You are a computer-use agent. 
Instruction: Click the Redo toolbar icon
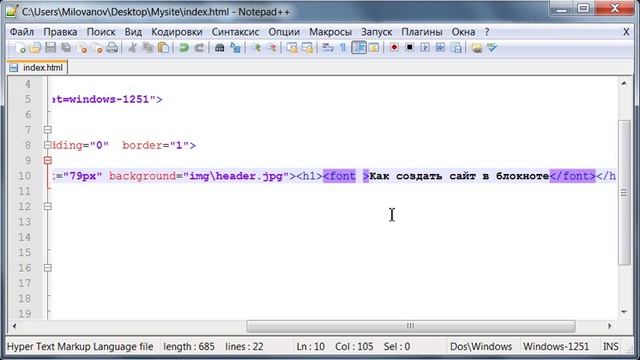199,48
